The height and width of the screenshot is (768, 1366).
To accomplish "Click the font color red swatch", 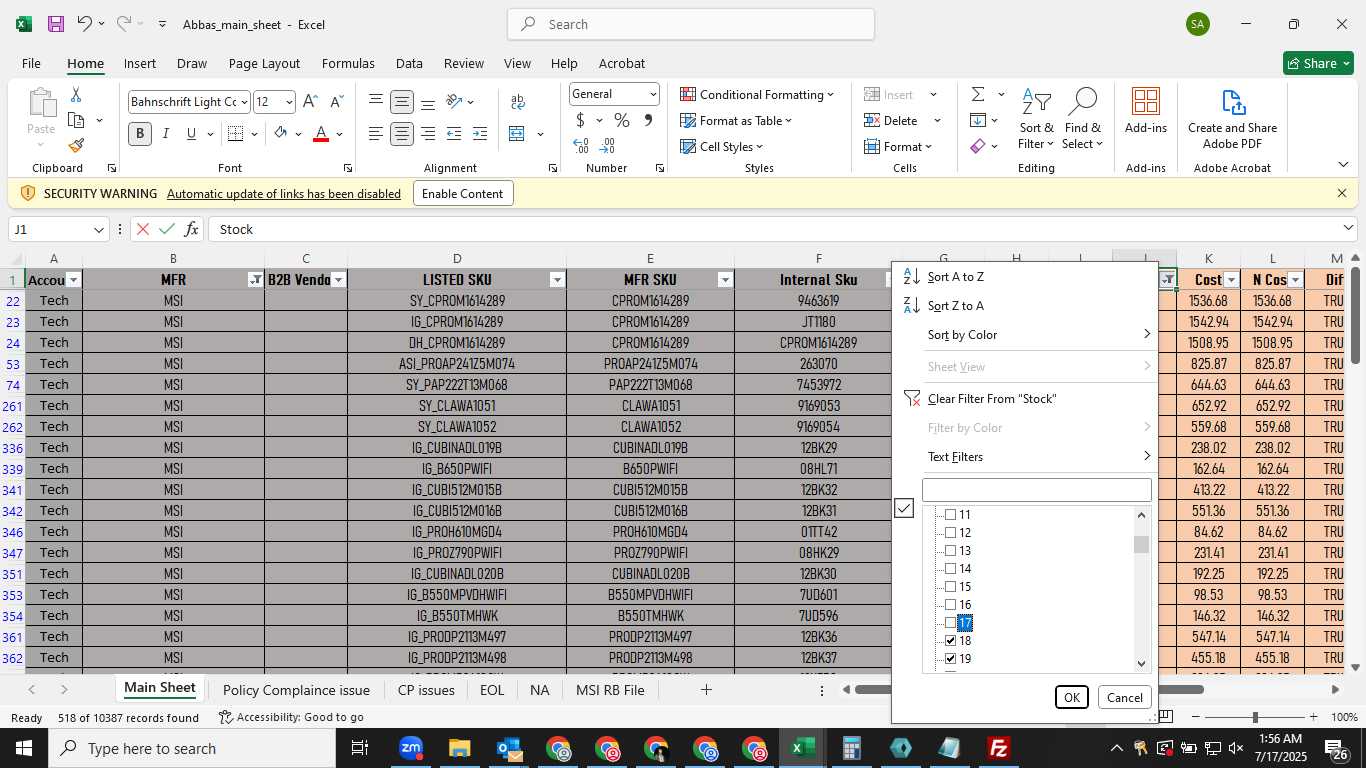I will pos(321,134).
